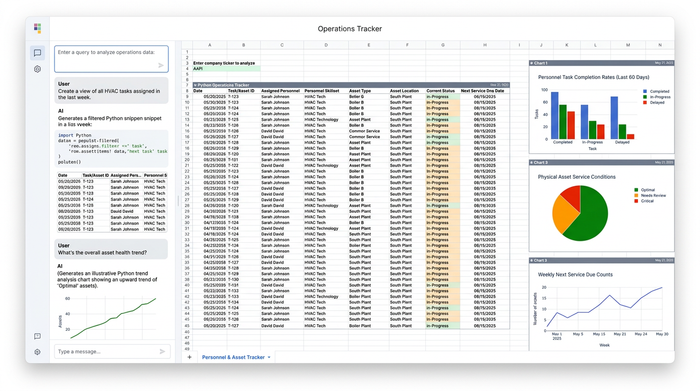Click the 'Asset Location' column header
The image size is (700, 391).
(404, 91)
